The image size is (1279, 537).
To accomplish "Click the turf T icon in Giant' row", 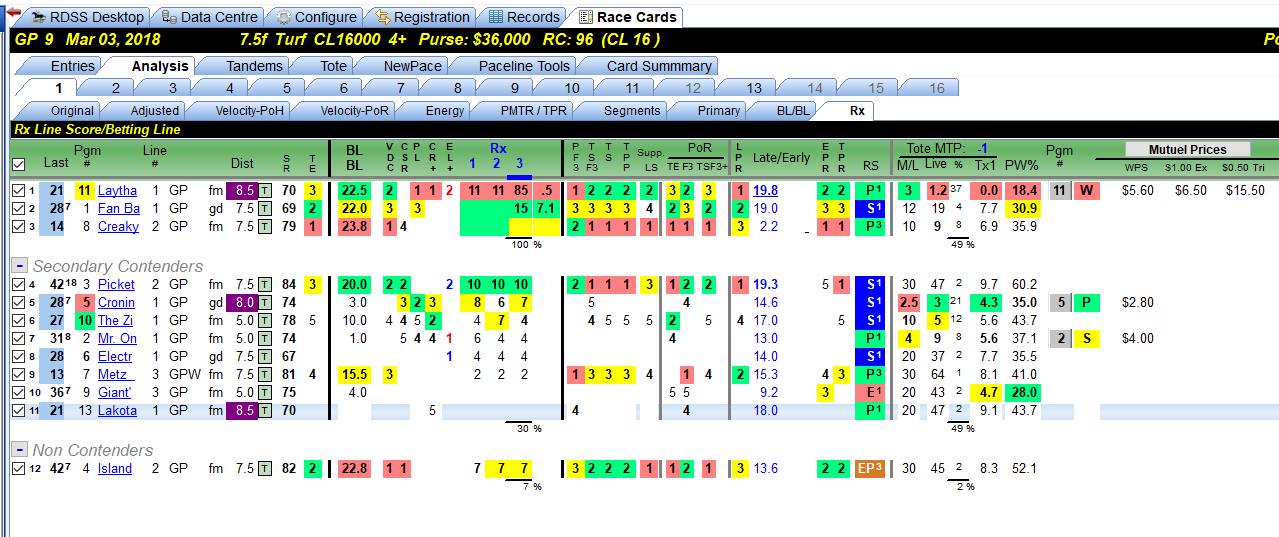I will point(265,392).
